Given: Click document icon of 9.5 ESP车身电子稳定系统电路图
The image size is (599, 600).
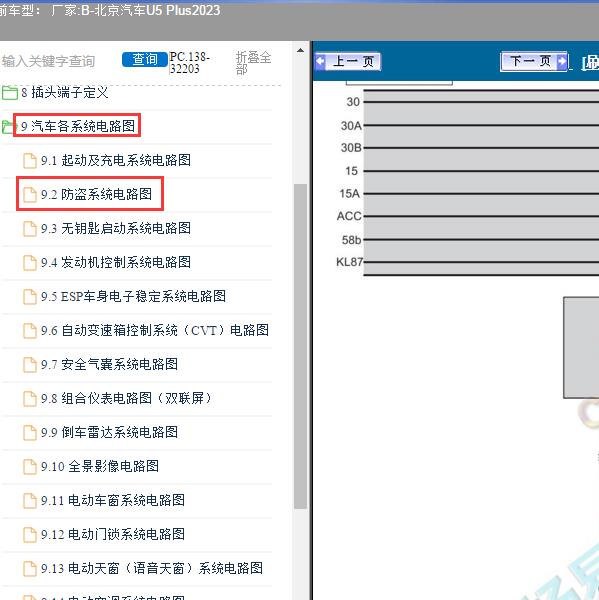Looking at the screenshot, I should [30, 297].
